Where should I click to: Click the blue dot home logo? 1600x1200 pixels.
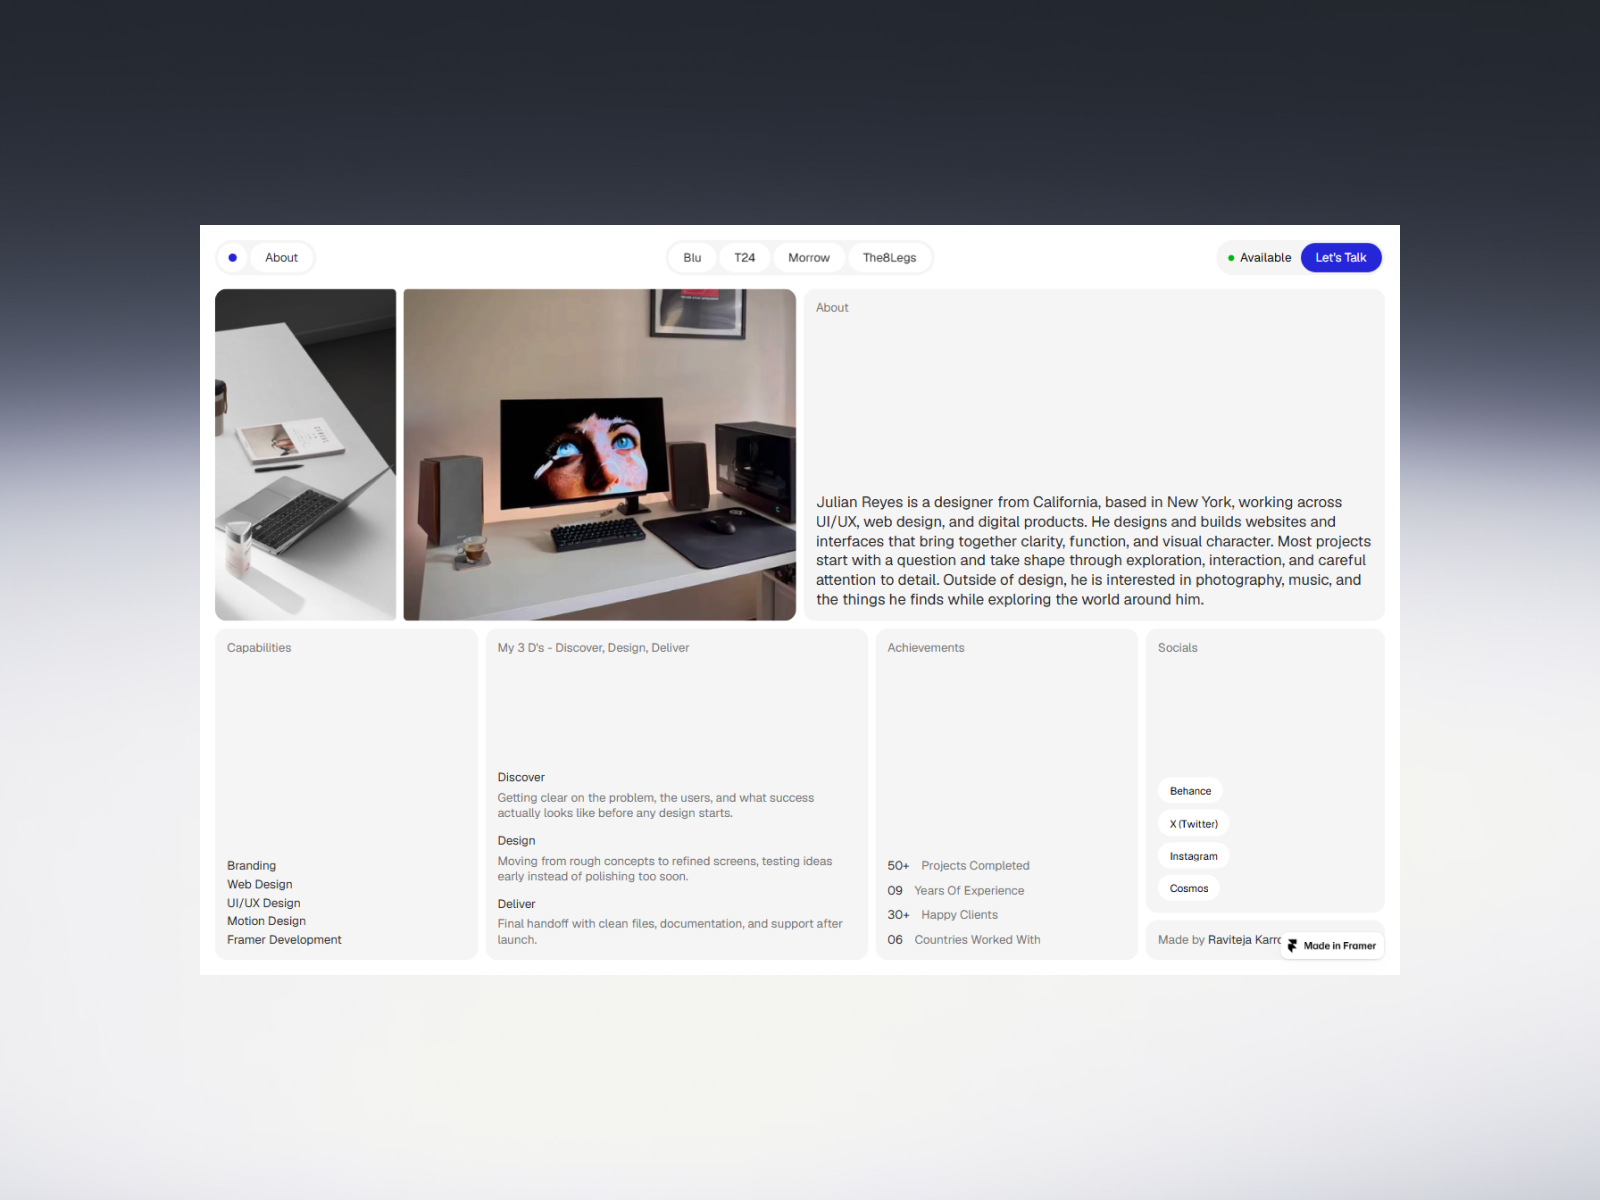pyautogui.click(x=232, y=257)
